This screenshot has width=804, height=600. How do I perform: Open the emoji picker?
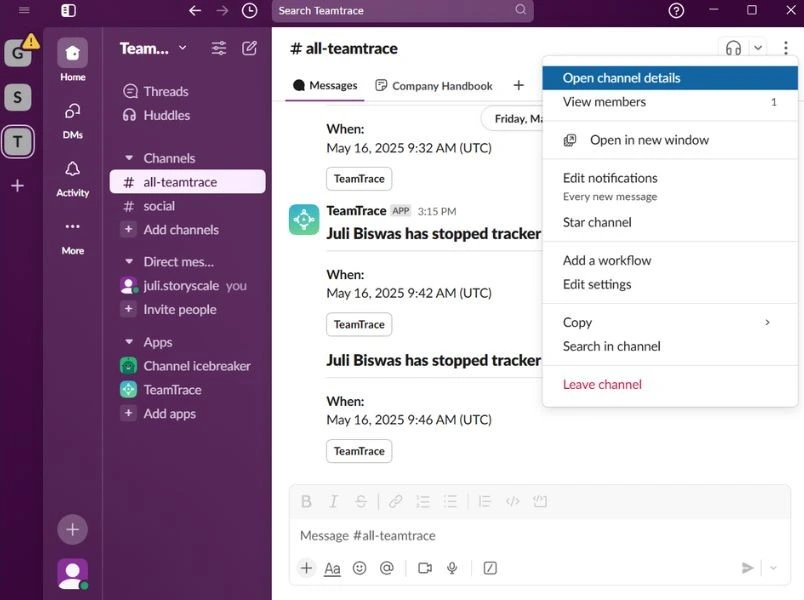359,568
